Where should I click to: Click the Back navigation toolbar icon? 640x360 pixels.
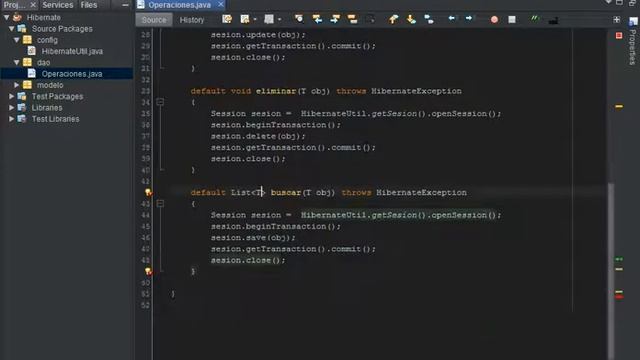(245, 19)
